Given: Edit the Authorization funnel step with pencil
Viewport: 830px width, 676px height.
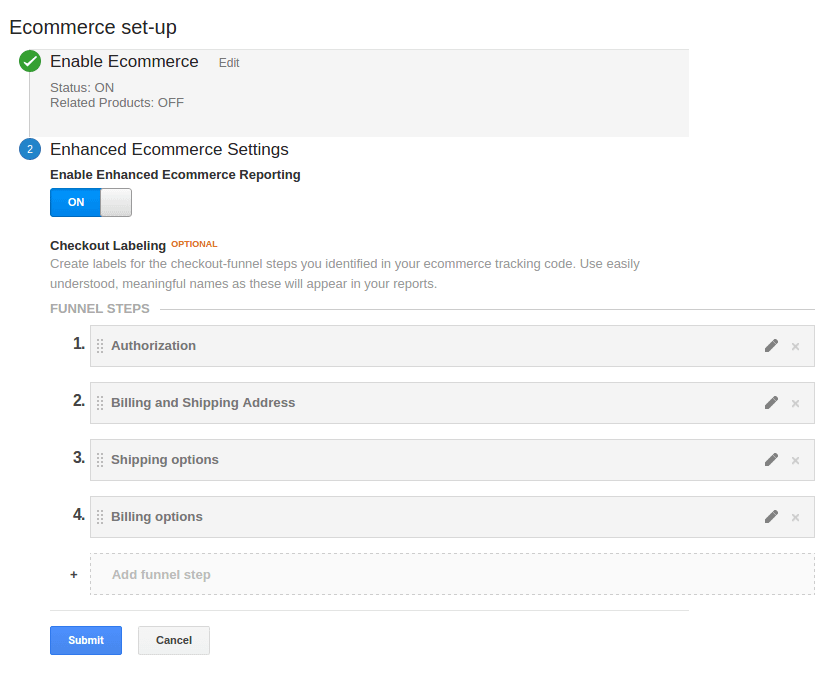Looking at the screenshot, I should coord(771,346).
